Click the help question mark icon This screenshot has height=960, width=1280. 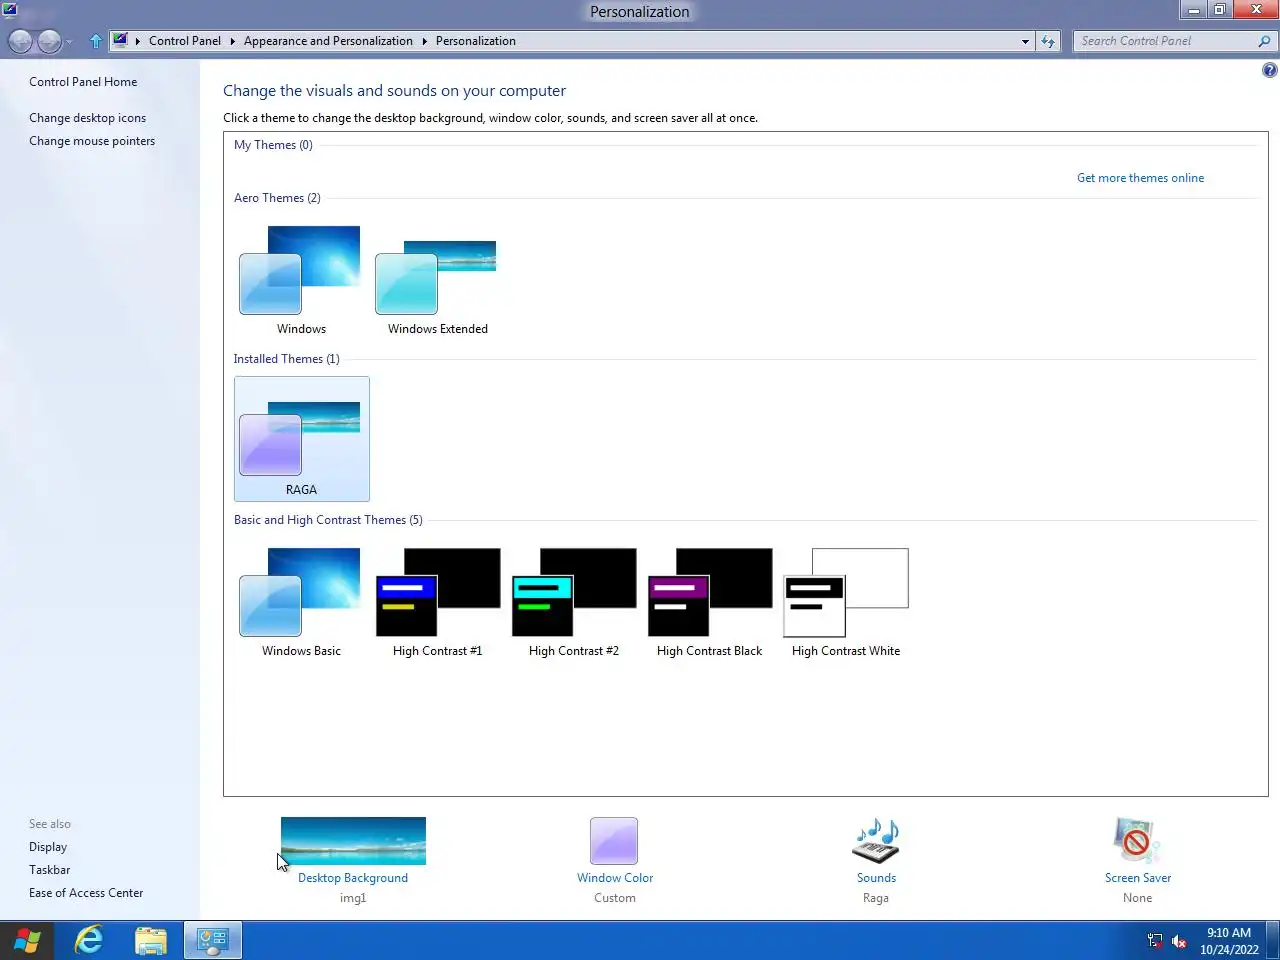point(1269,70)
